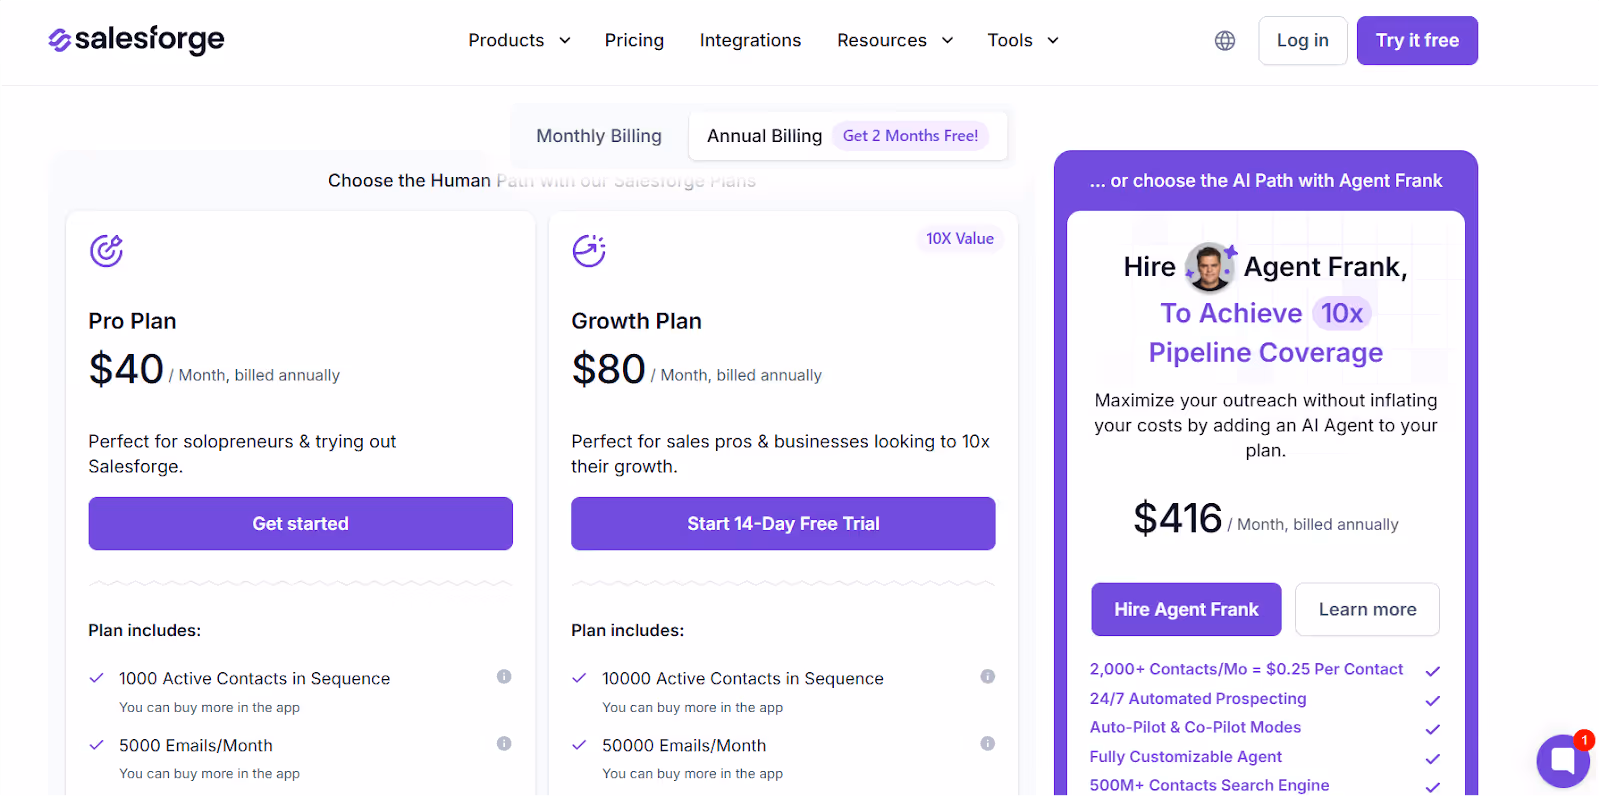Image resolution: width=1600 pixels, height=797 pixels.
Task: Click the 10X Value badge
Action: [x=960, y=239]
